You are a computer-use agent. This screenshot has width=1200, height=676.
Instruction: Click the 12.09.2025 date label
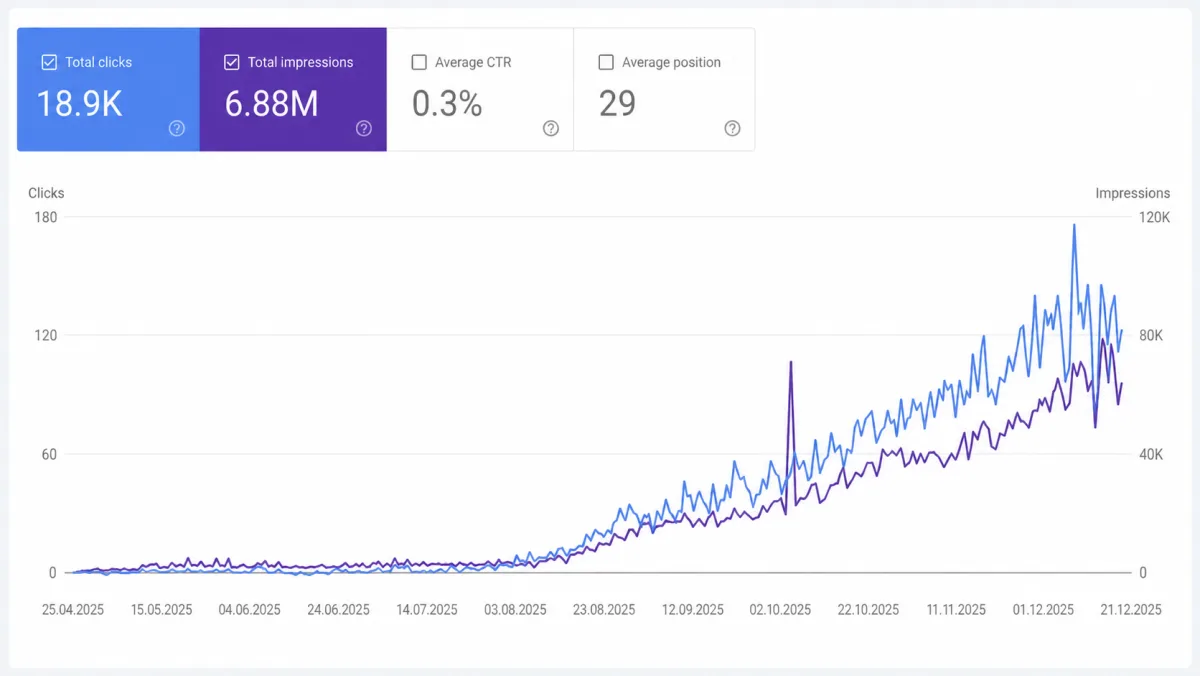(692, 609)
